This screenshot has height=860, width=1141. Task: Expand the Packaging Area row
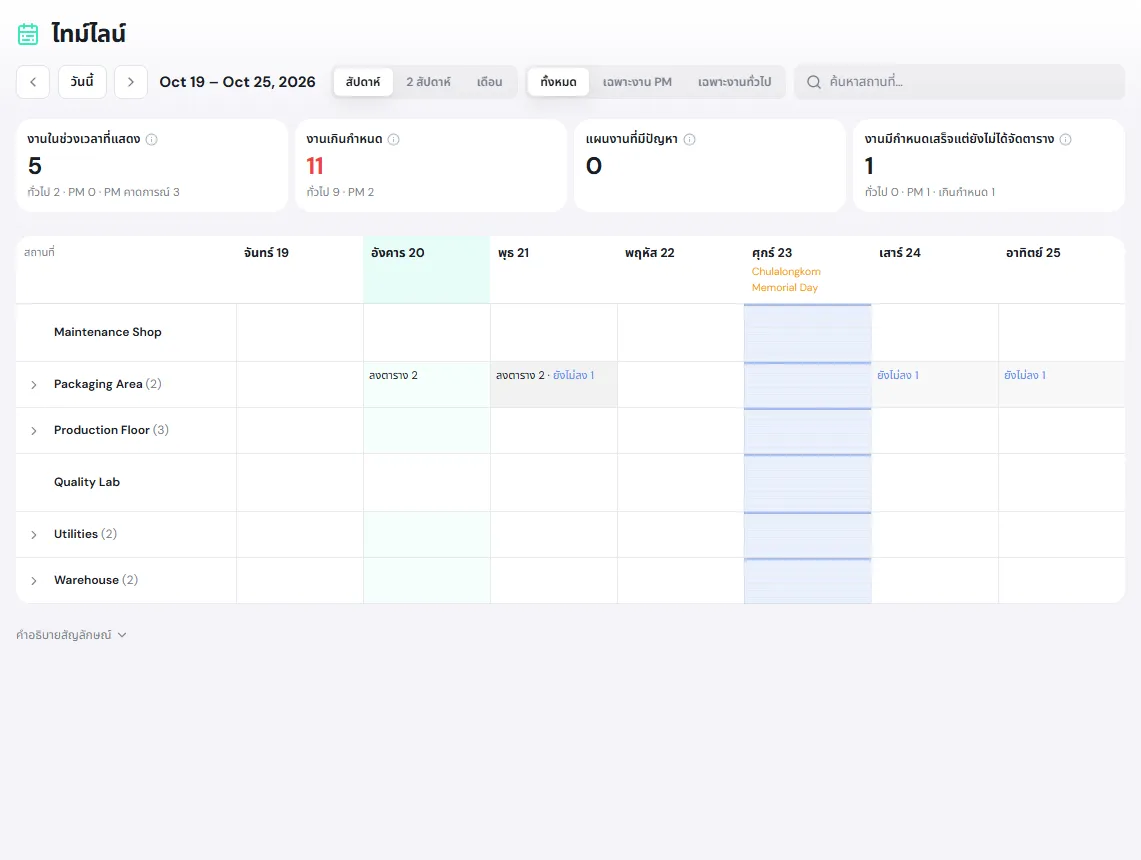33,385
